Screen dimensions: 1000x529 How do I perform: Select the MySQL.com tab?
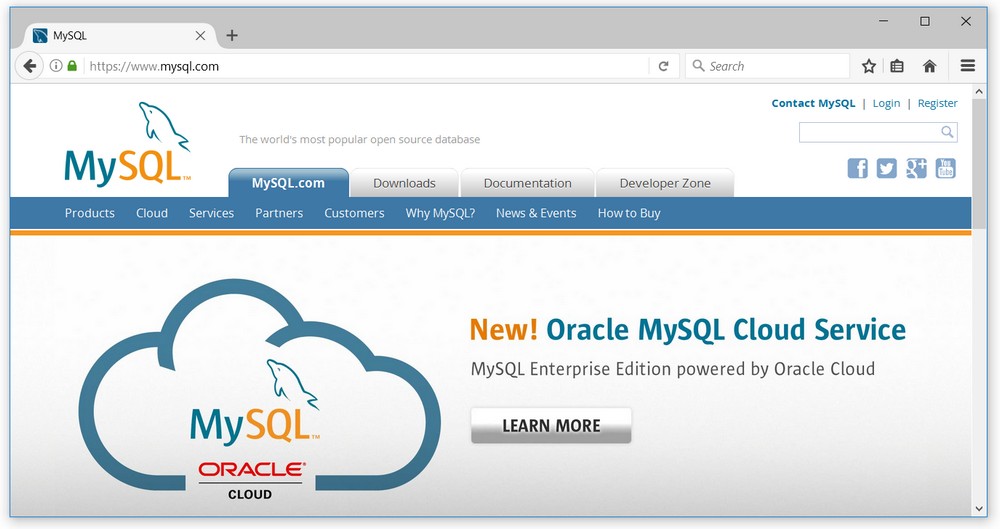(288, 183)
